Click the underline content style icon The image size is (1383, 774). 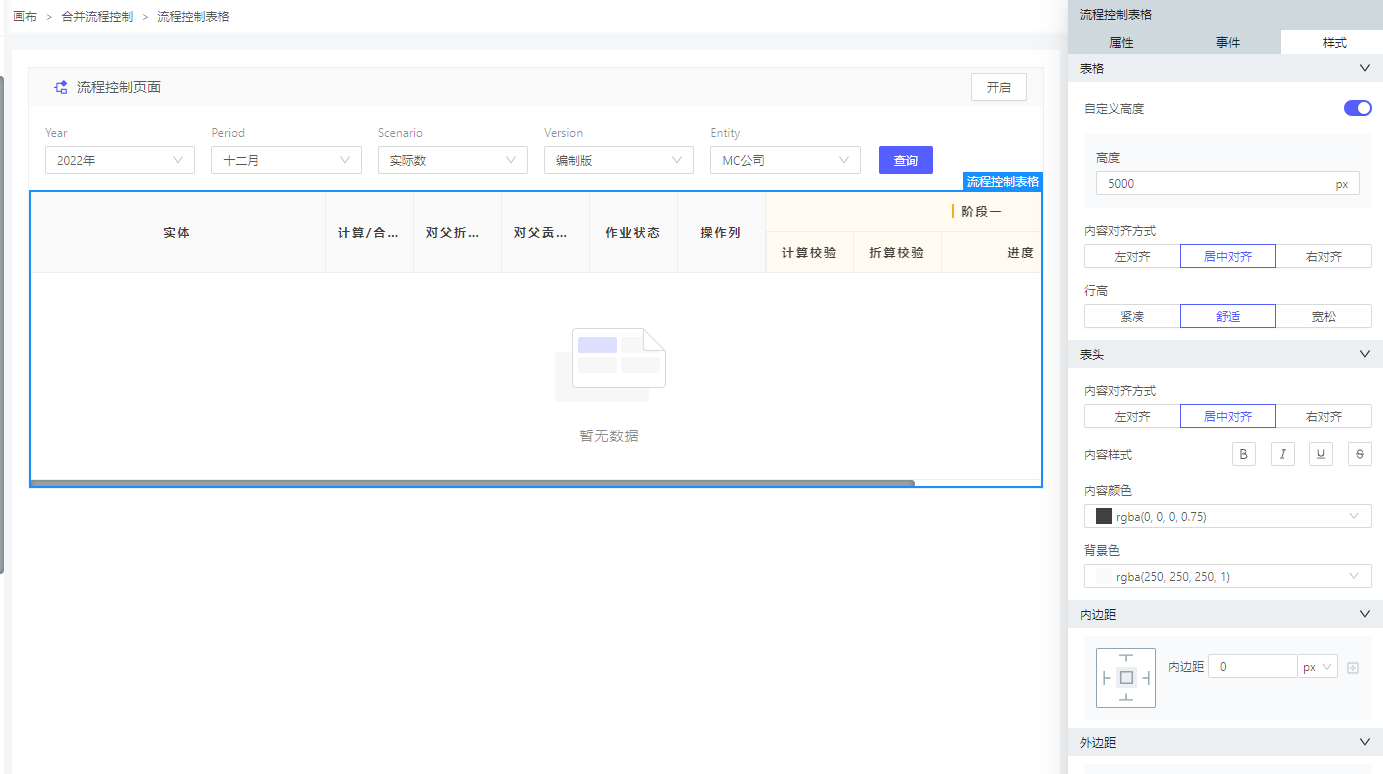pyautogui.click(x=1321, y=454)
